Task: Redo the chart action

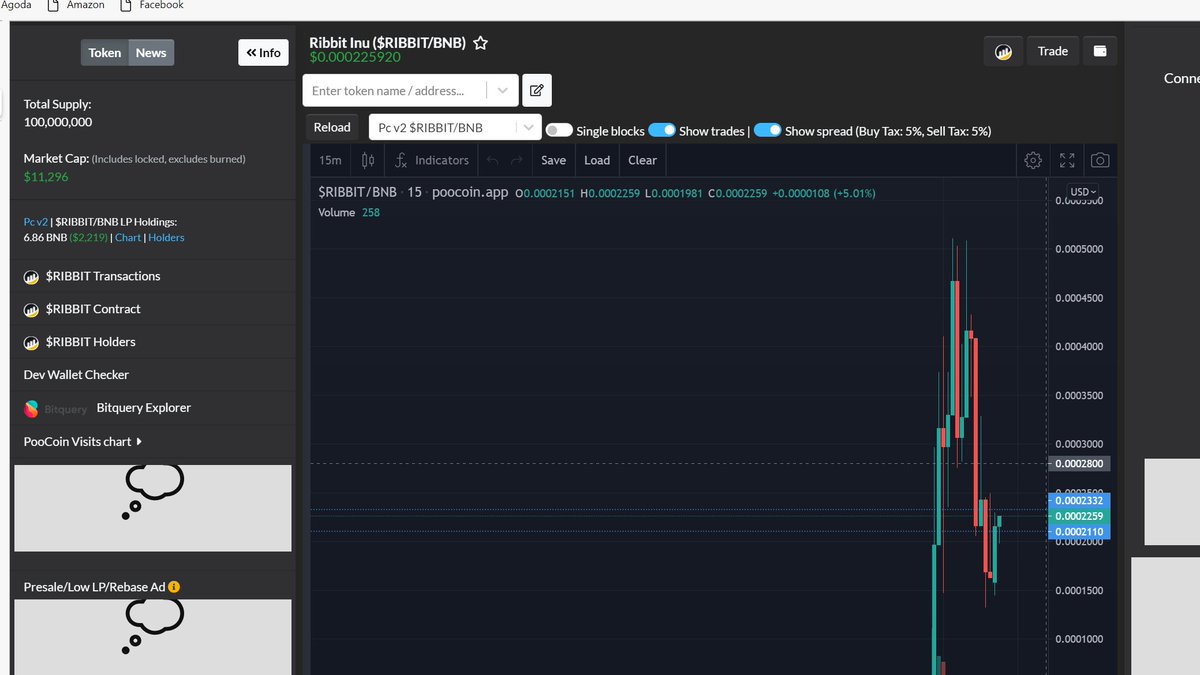Action: pos(517,160)
